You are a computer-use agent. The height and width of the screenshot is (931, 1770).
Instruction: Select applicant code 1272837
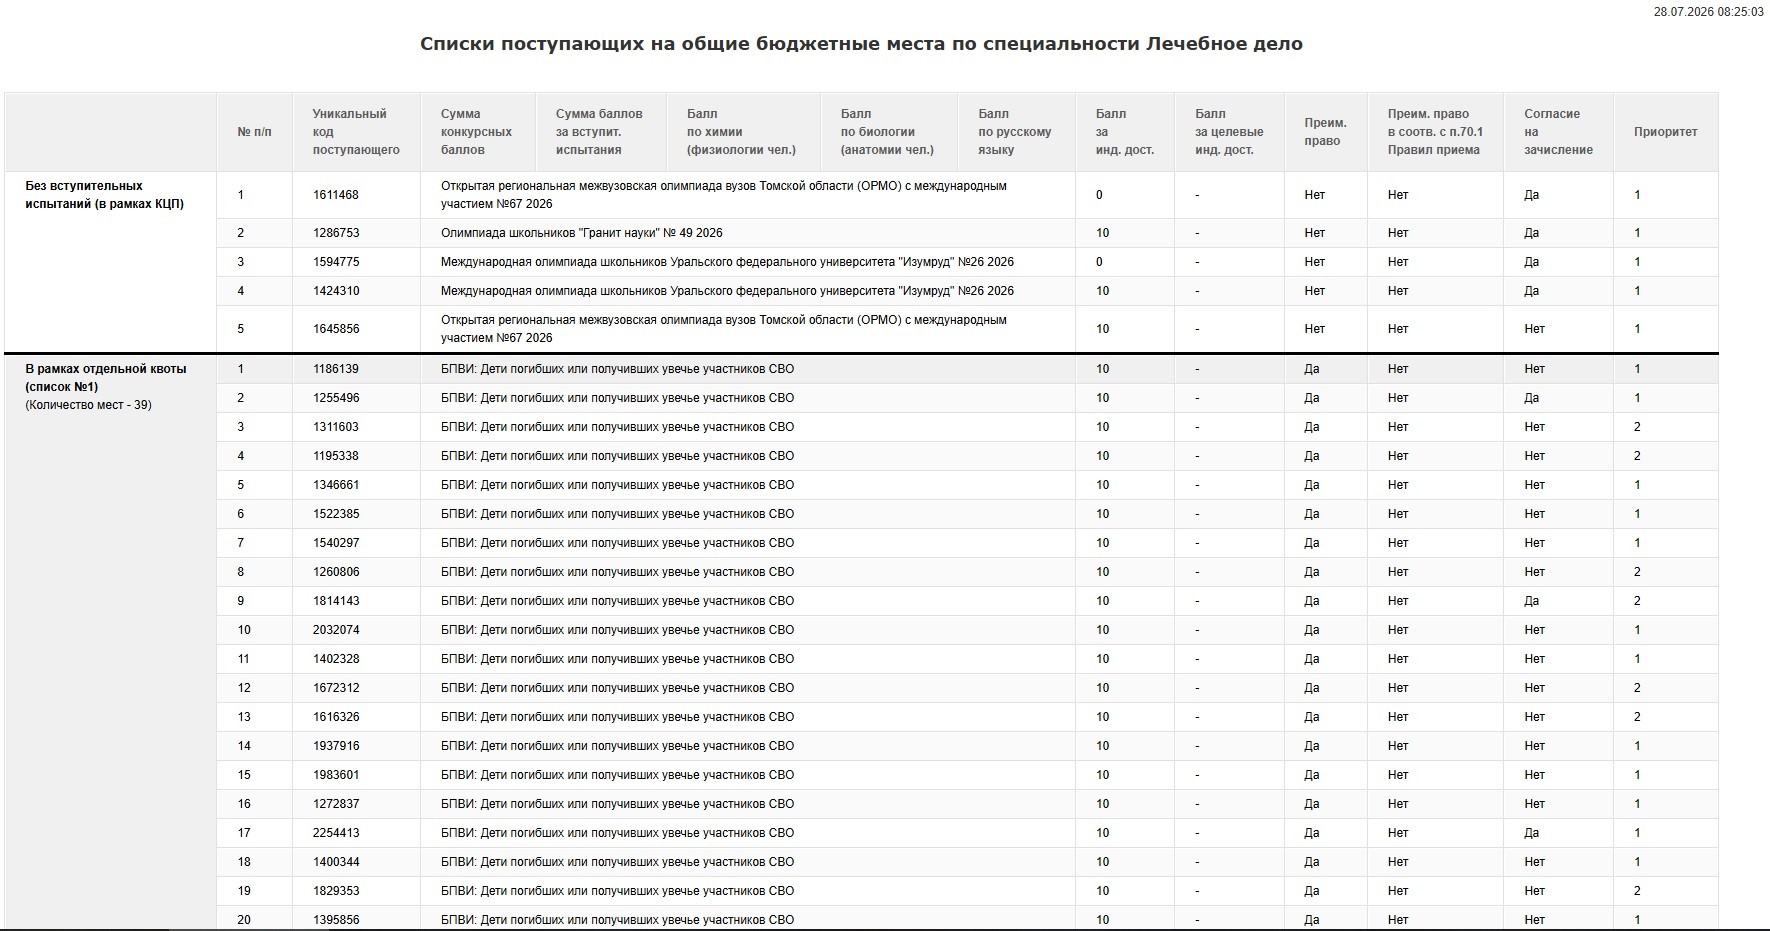pyautogui.click(x=336, y=804)
